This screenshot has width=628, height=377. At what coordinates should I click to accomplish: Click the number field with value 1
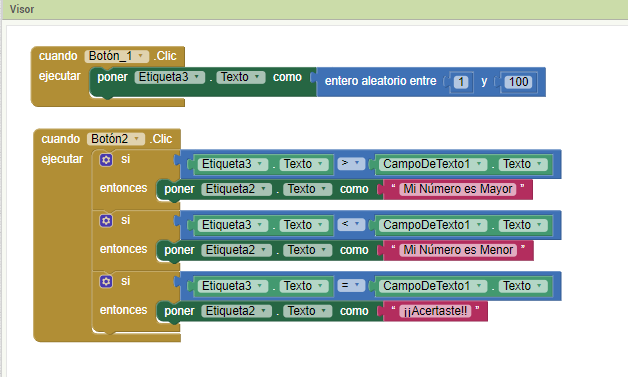click(x=461, y=82)
